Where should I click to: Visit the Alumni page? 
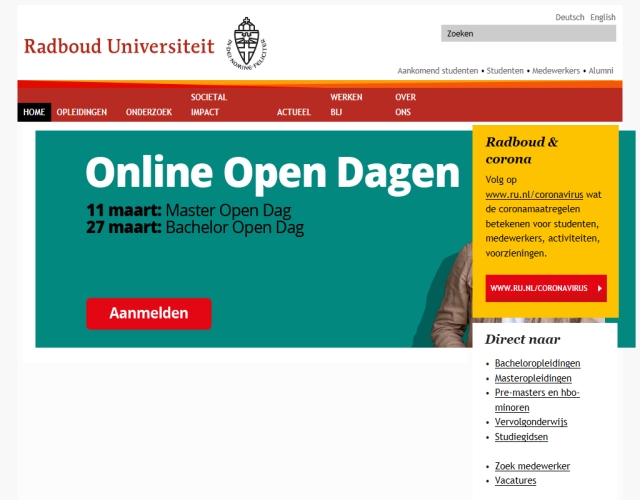click(x=601, y=71)
